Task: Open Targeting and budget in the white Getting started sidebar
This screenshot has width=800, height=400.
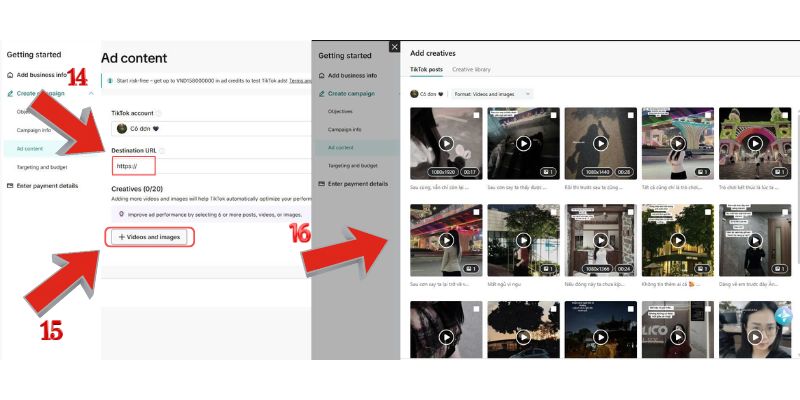Action: point(42,167)
